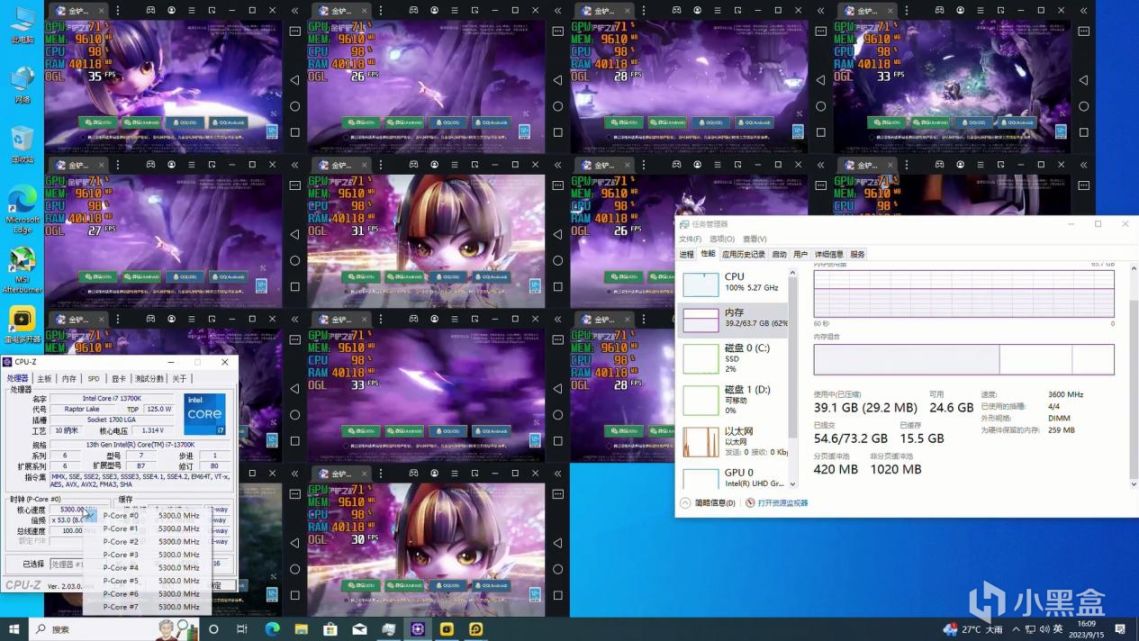1139x641 pixels.
Task: Click the volume icon in the system tray
Action: pyautogui.click(x=1044, y=629)
